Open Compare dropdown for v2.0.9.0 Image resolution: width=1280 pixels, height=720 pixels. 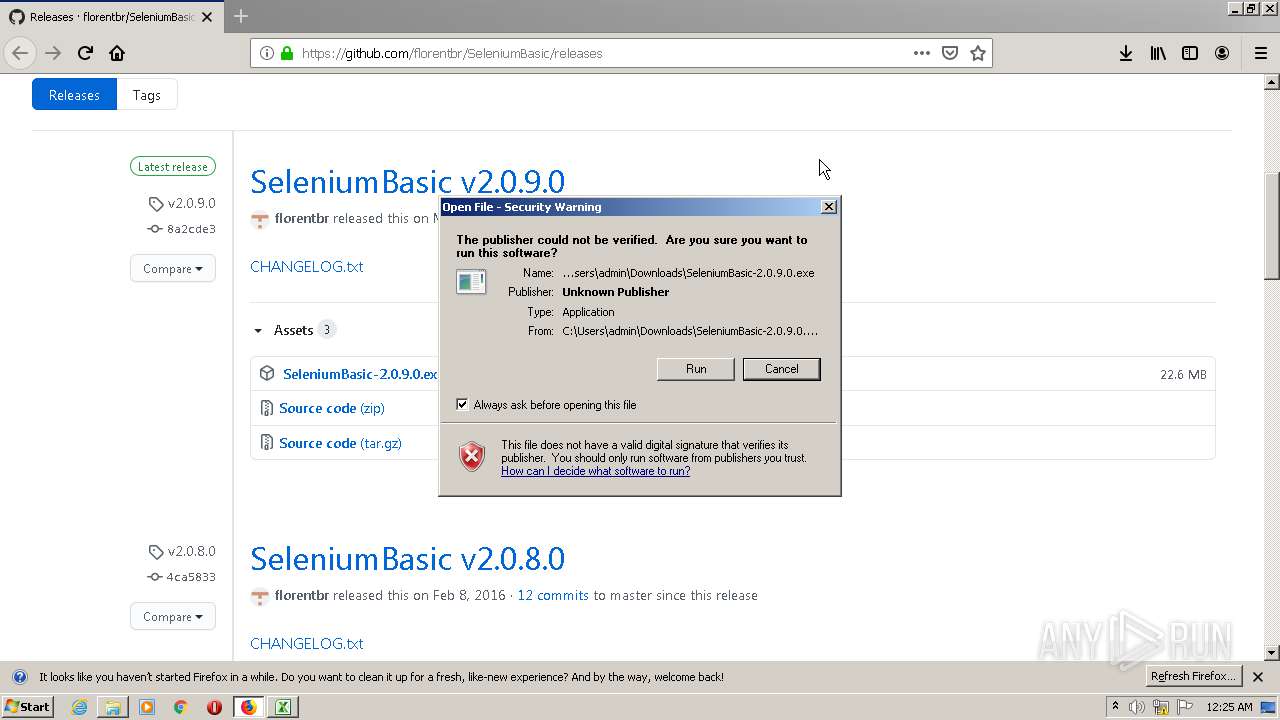pyautogui.click(x=172, y=268)
